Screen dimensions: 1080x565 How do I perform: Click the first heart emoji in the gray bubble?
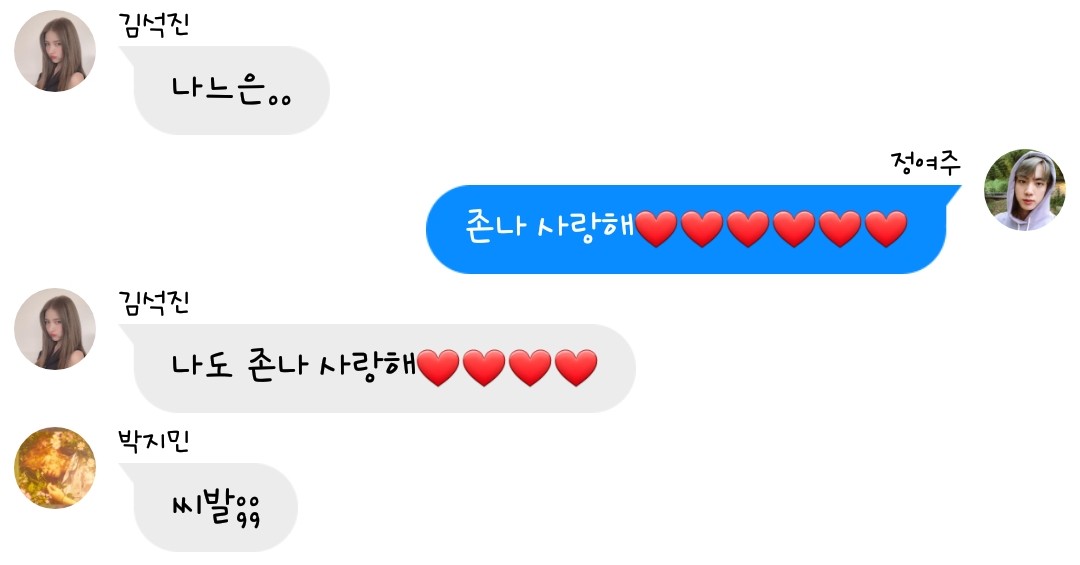click(438, 367)
